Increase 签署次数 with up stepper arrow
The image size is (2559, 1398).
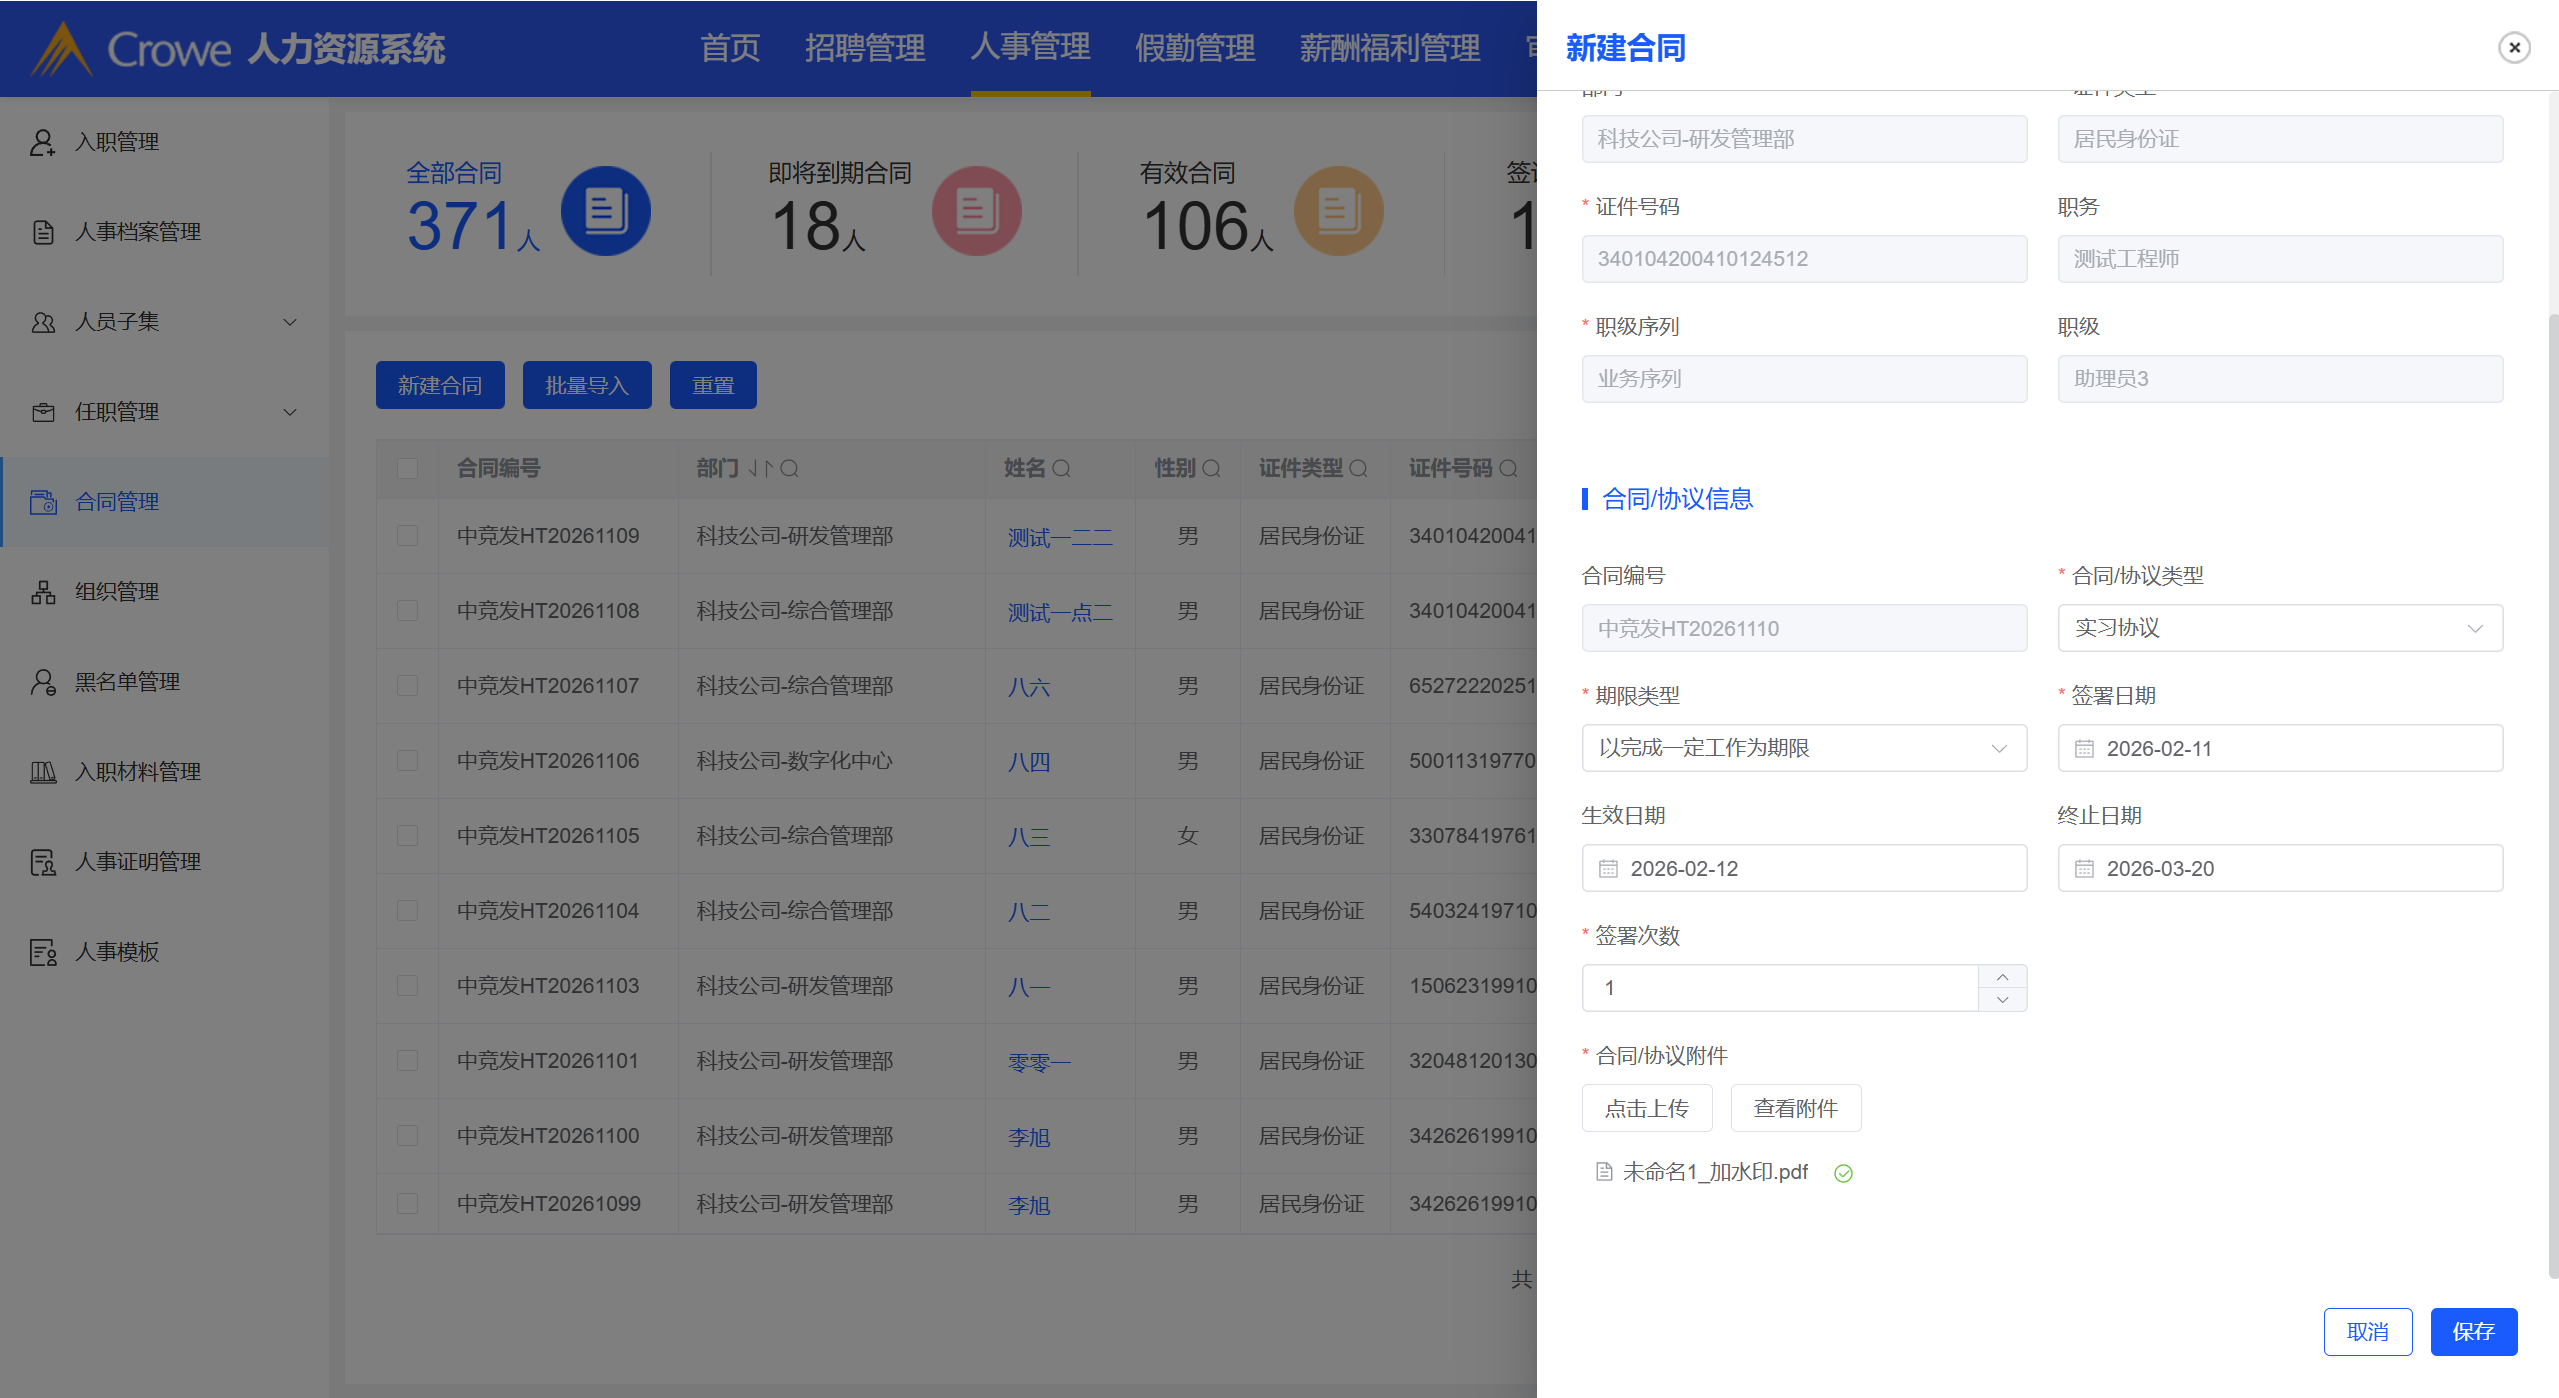(2002, 977)
